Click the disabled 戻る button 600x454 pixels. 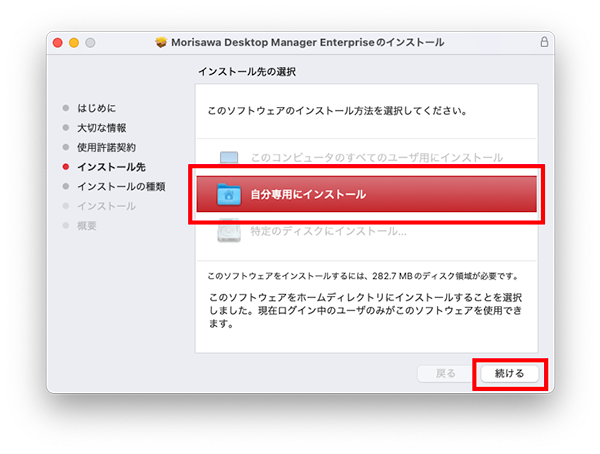pos(445,373)
